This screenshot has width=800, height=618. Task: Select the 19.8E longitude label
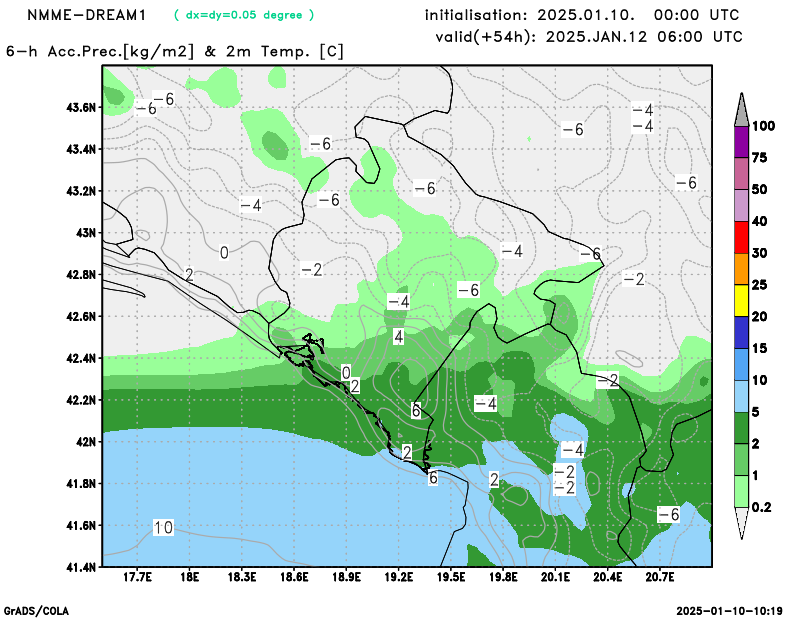click(504, 577)
